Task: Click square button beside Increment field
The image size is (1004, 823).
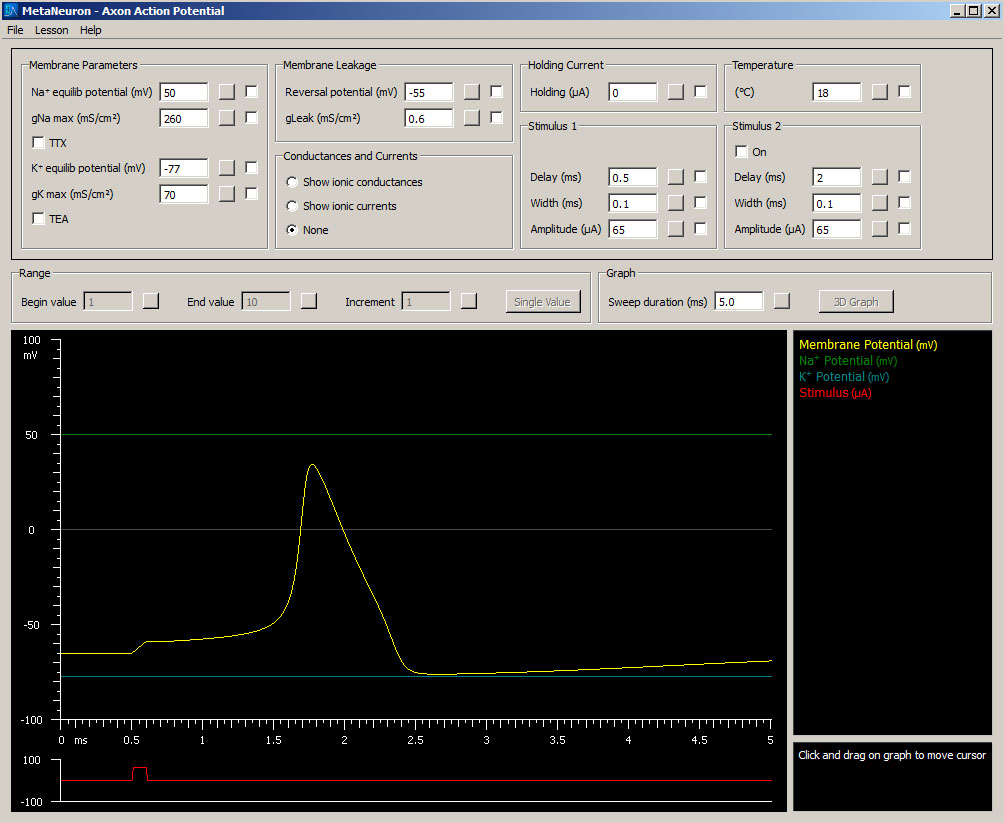Action: (x=469, y=301)
